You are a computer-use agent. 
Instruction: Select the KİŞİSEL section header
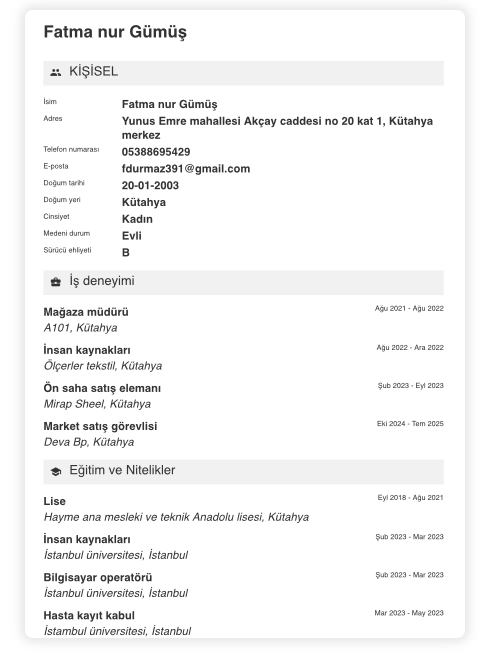243,73
